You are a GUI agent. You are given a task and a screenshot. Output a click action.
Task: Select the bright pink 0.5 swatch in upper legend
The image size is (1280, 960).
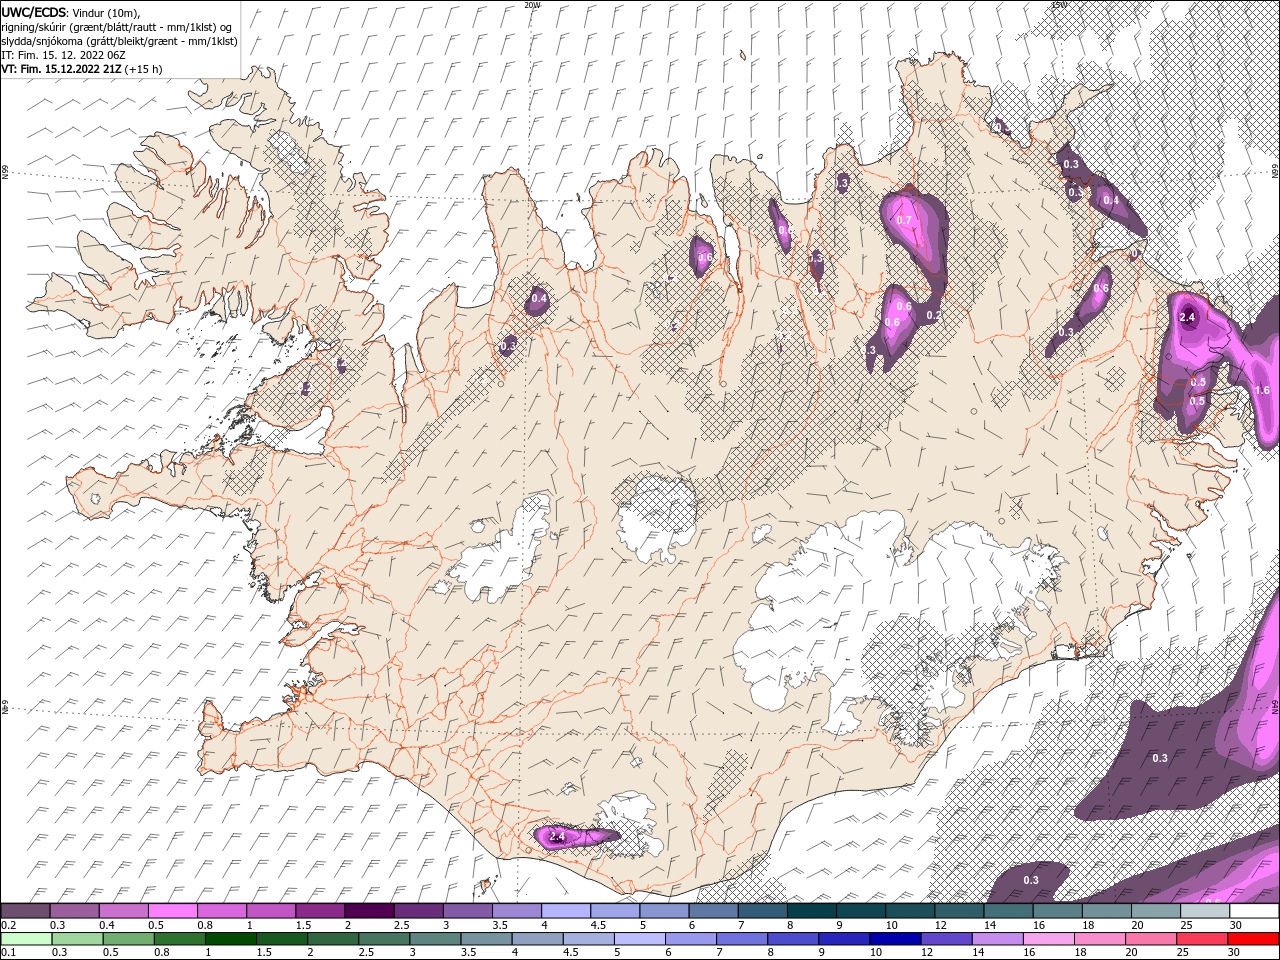pos(172,911)
